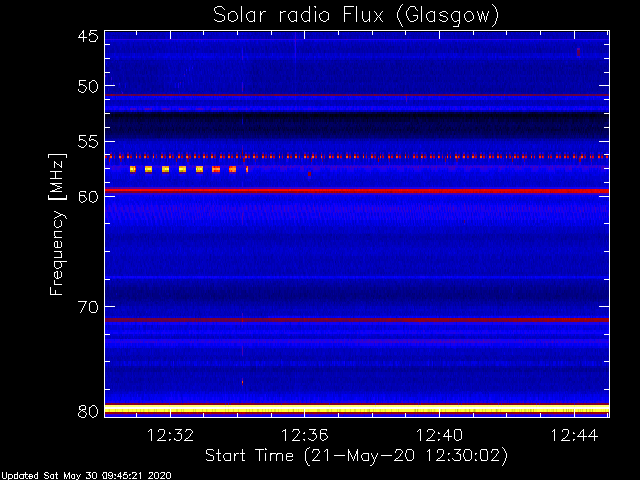Click the first yellow burst block near 57 MHz

pos(133,169)
